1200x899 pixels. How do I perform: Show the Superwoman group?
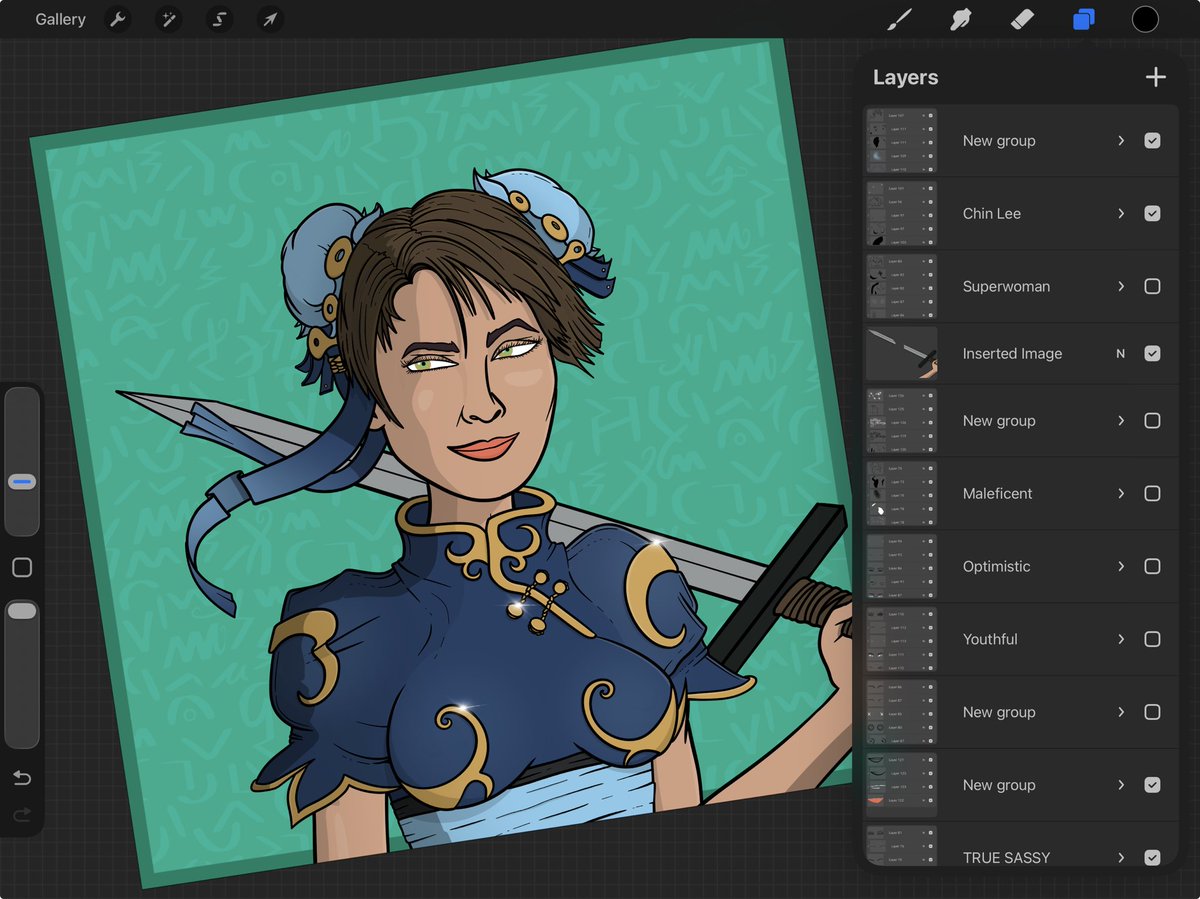(x=1152, y=286)
